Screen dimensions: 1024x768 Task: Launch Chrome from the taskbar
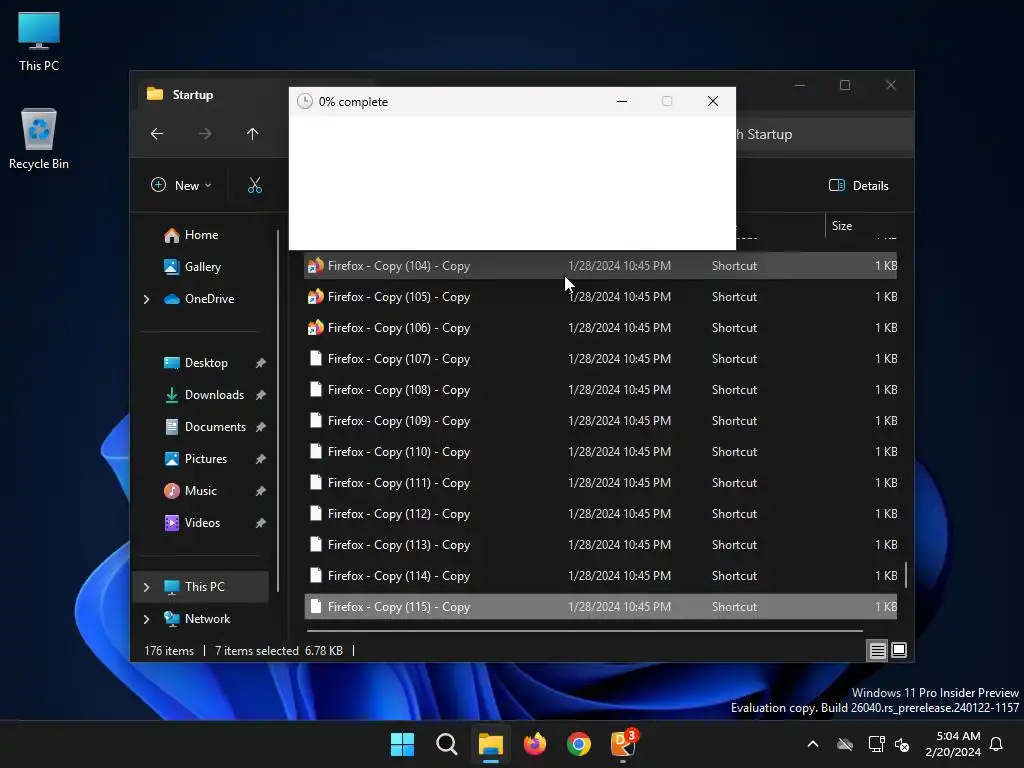click(x=579, y=744)
